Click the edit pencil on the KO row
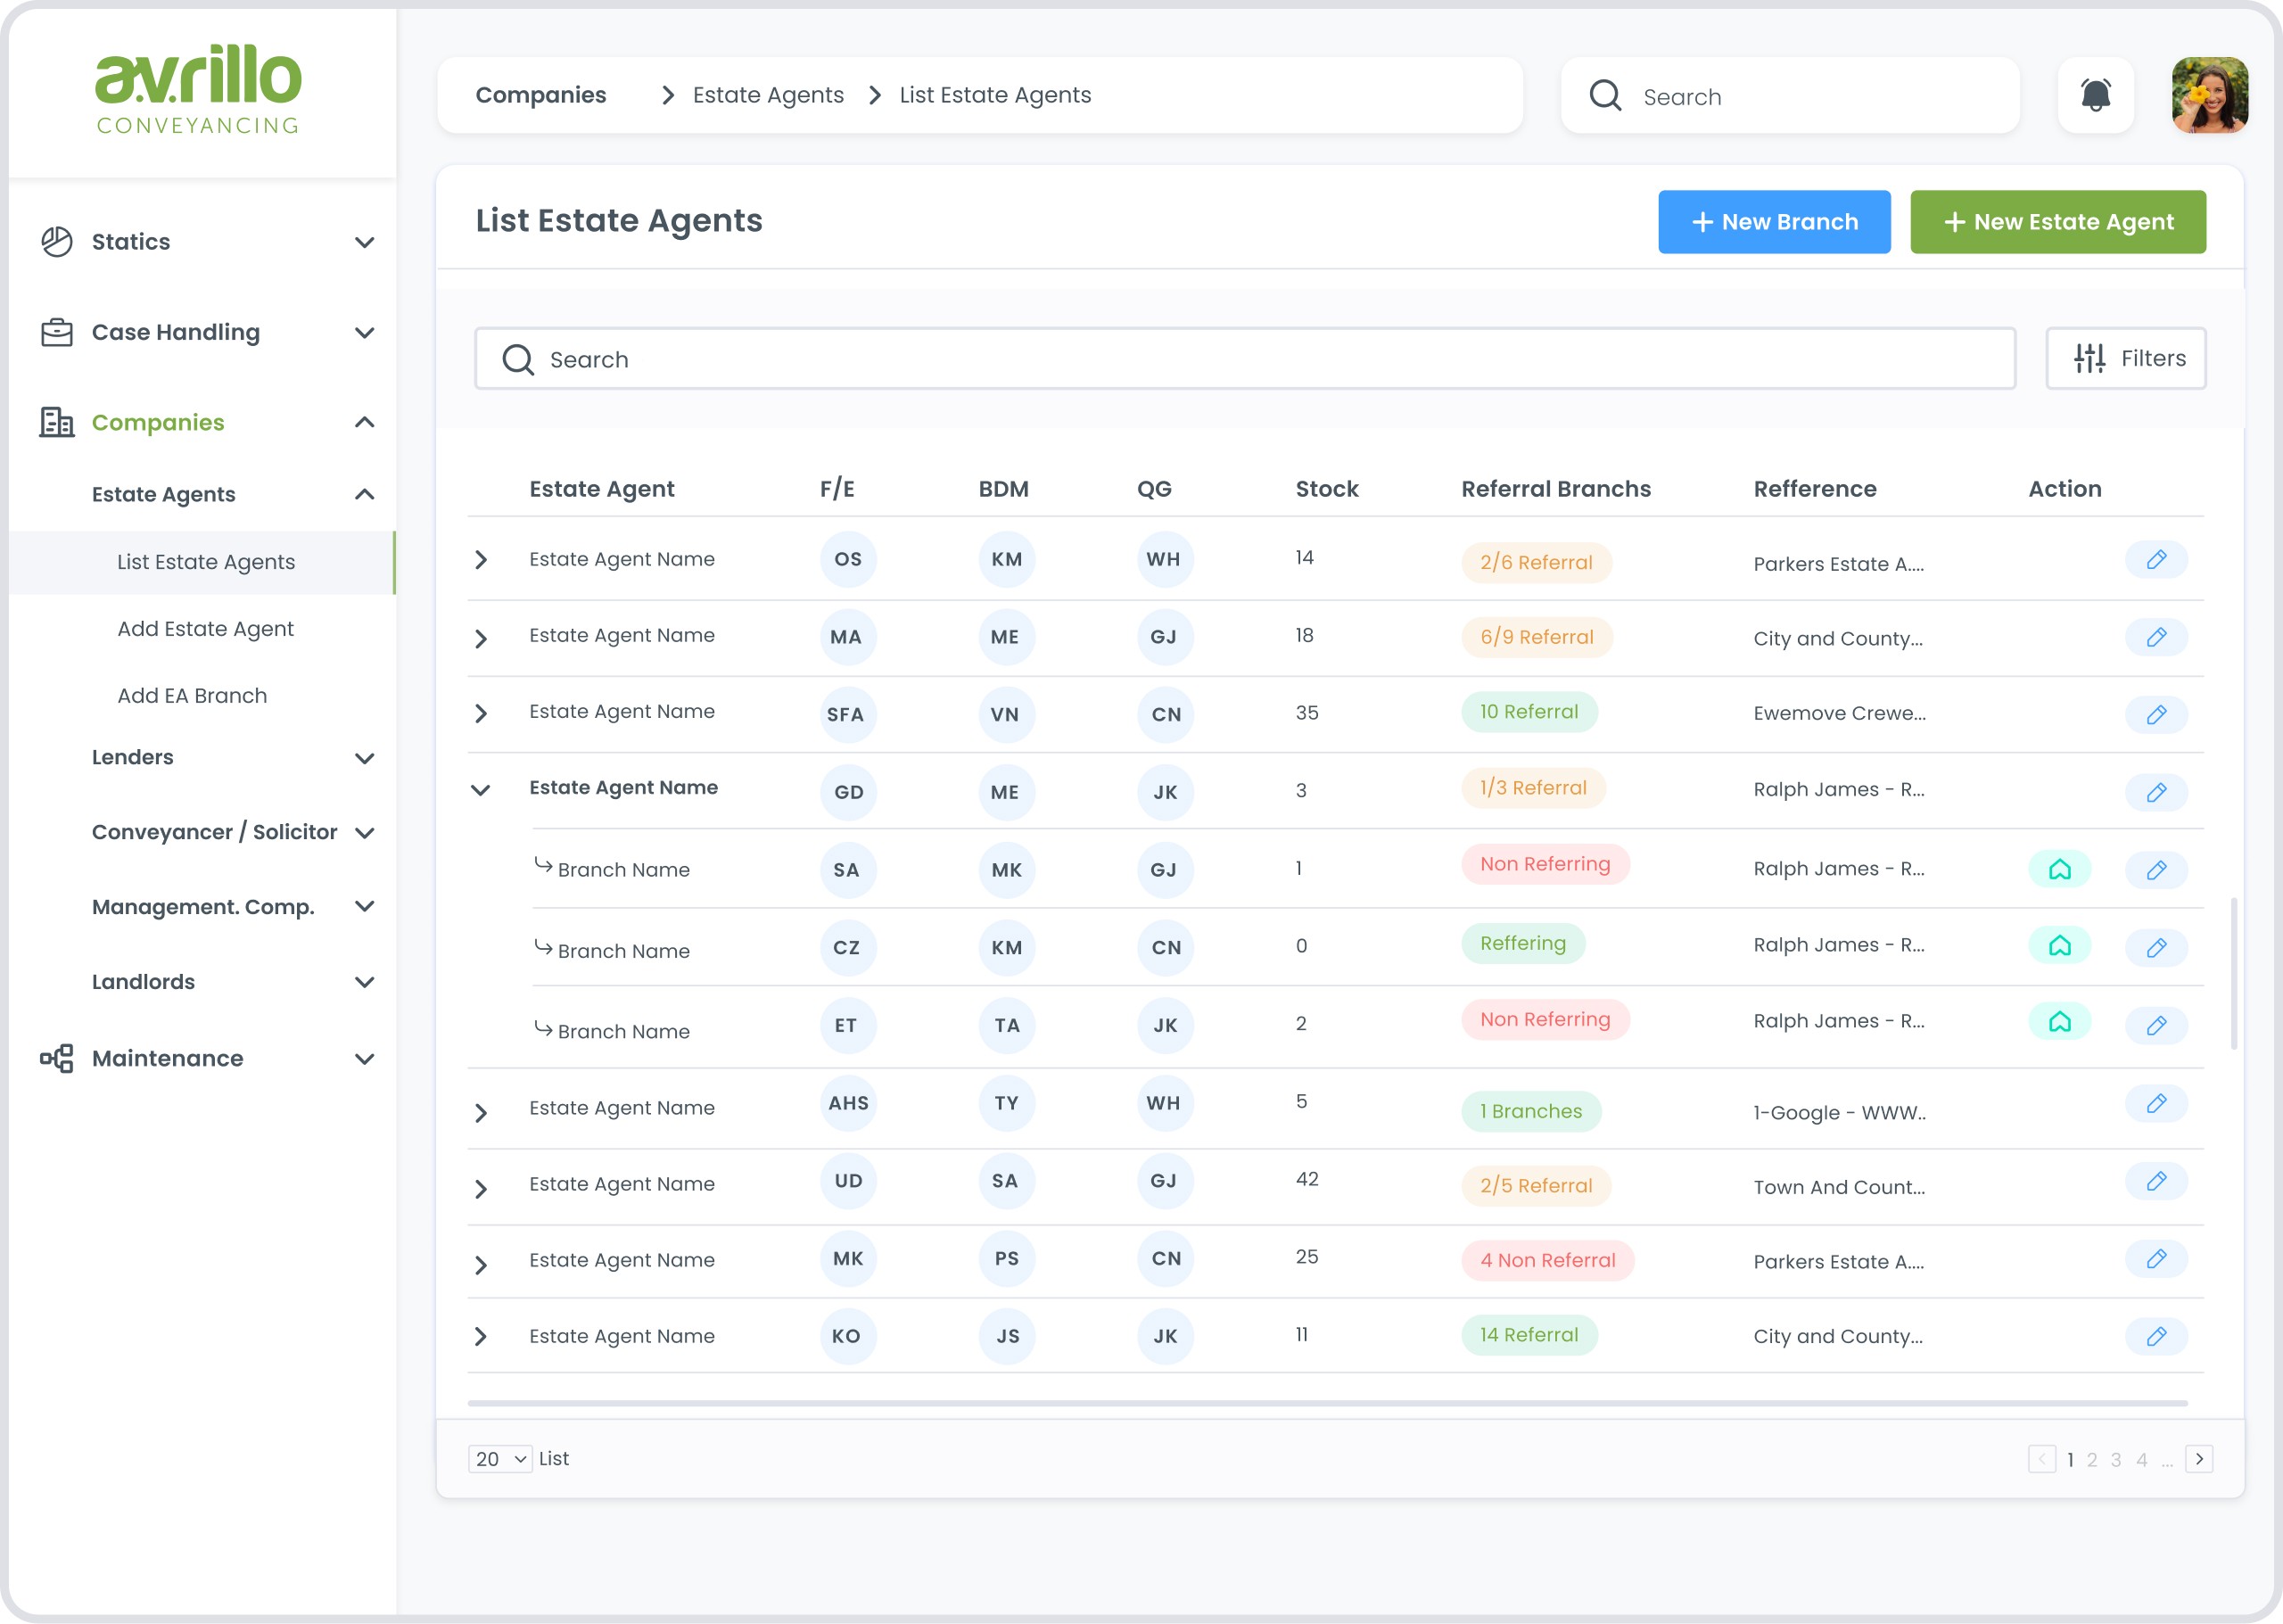 point(2156,1336)
